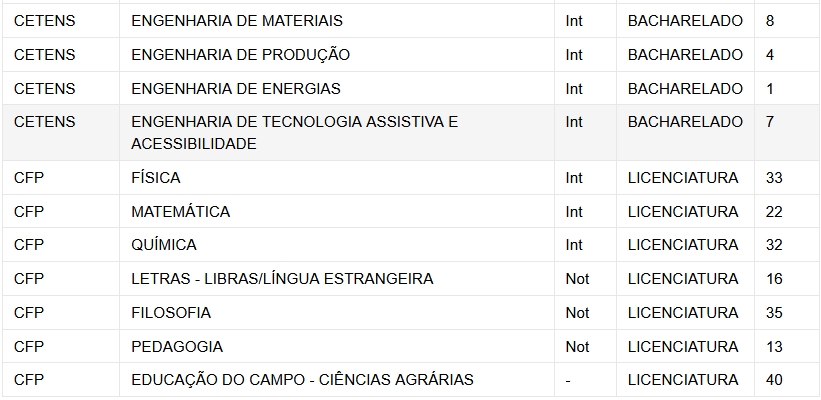Select ENGENHARIA DE TECNOLOGIA ASSISTIVA E ACESSIBILIDADE
821x400 pixels.
coord(294,132)
